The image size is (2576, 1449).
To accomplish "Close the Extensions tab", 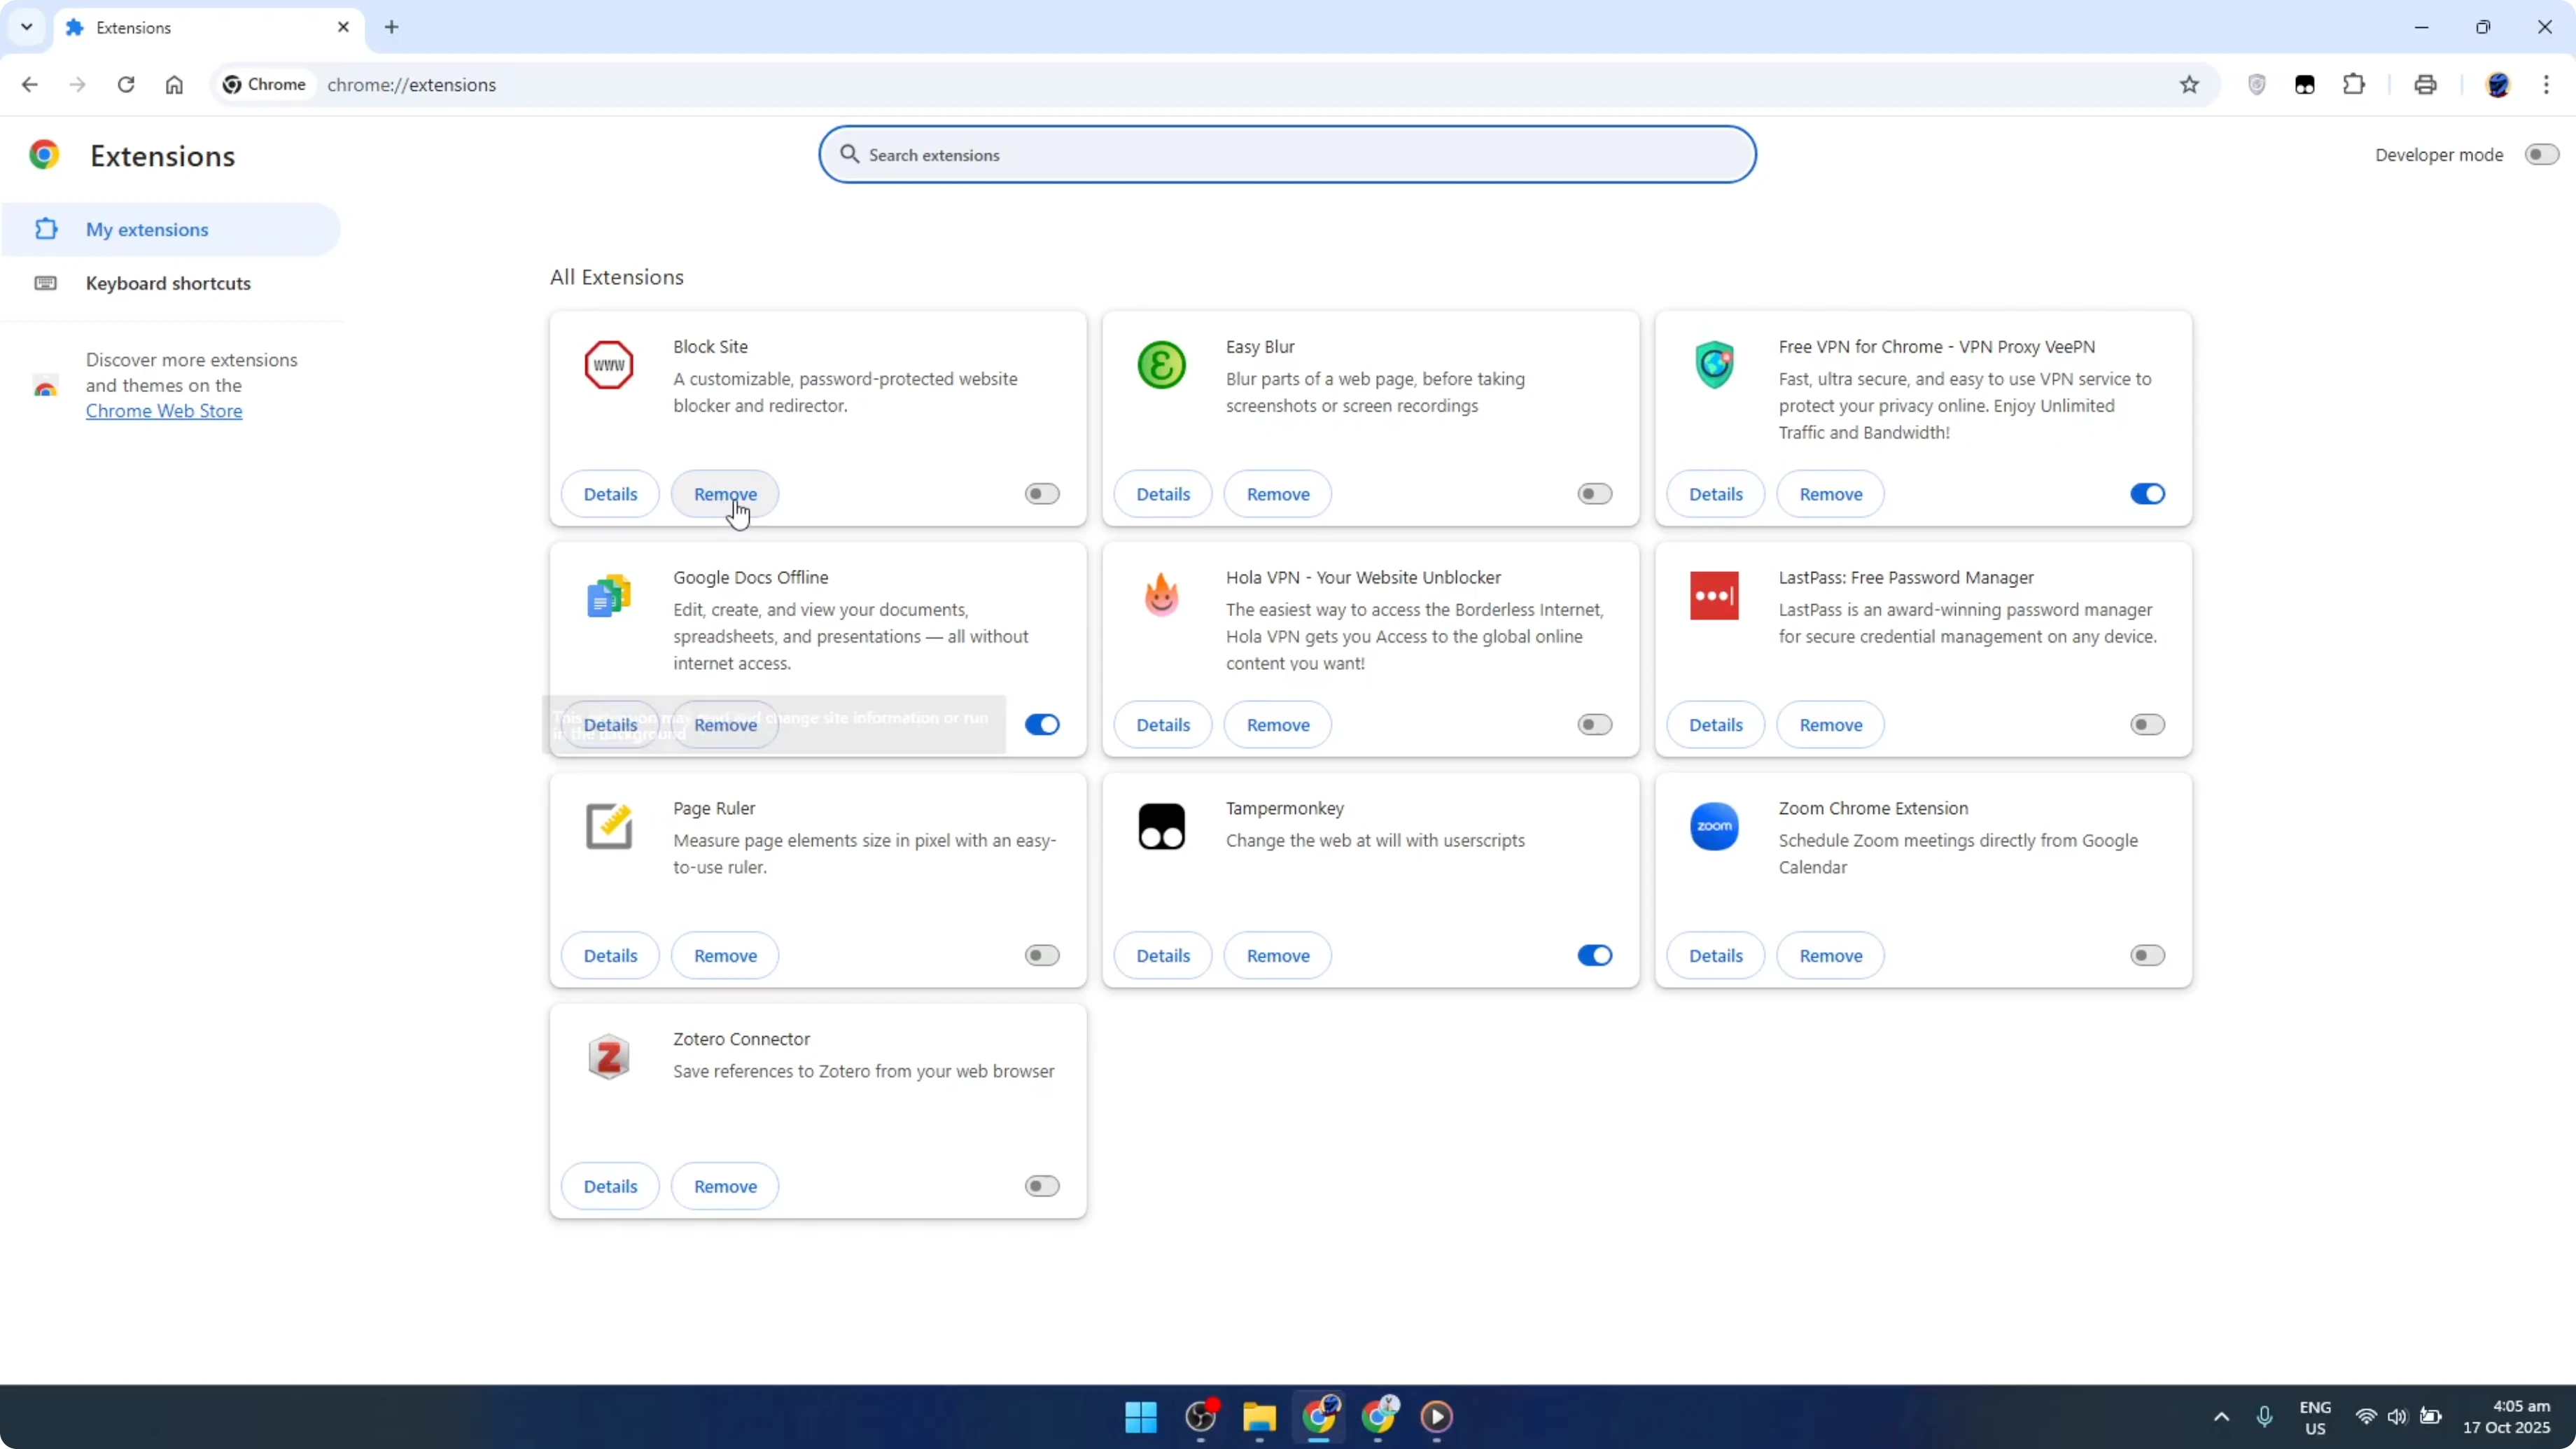I will point(343,27).
